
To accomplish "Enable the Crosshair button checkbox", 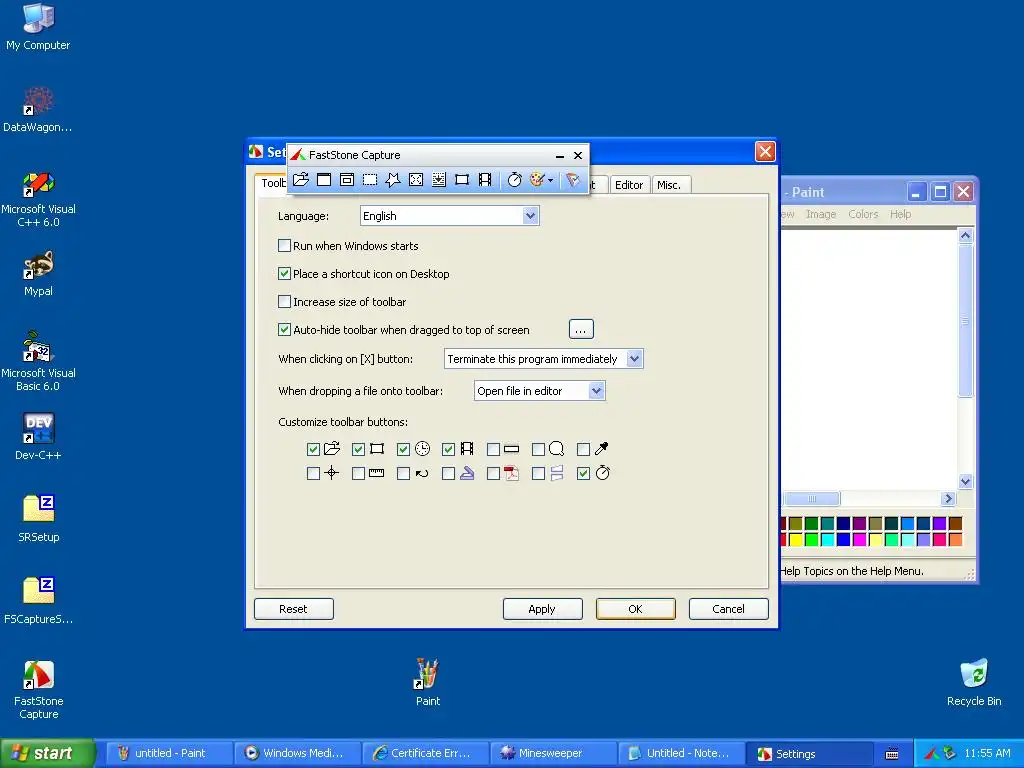I will coord(313,473).
